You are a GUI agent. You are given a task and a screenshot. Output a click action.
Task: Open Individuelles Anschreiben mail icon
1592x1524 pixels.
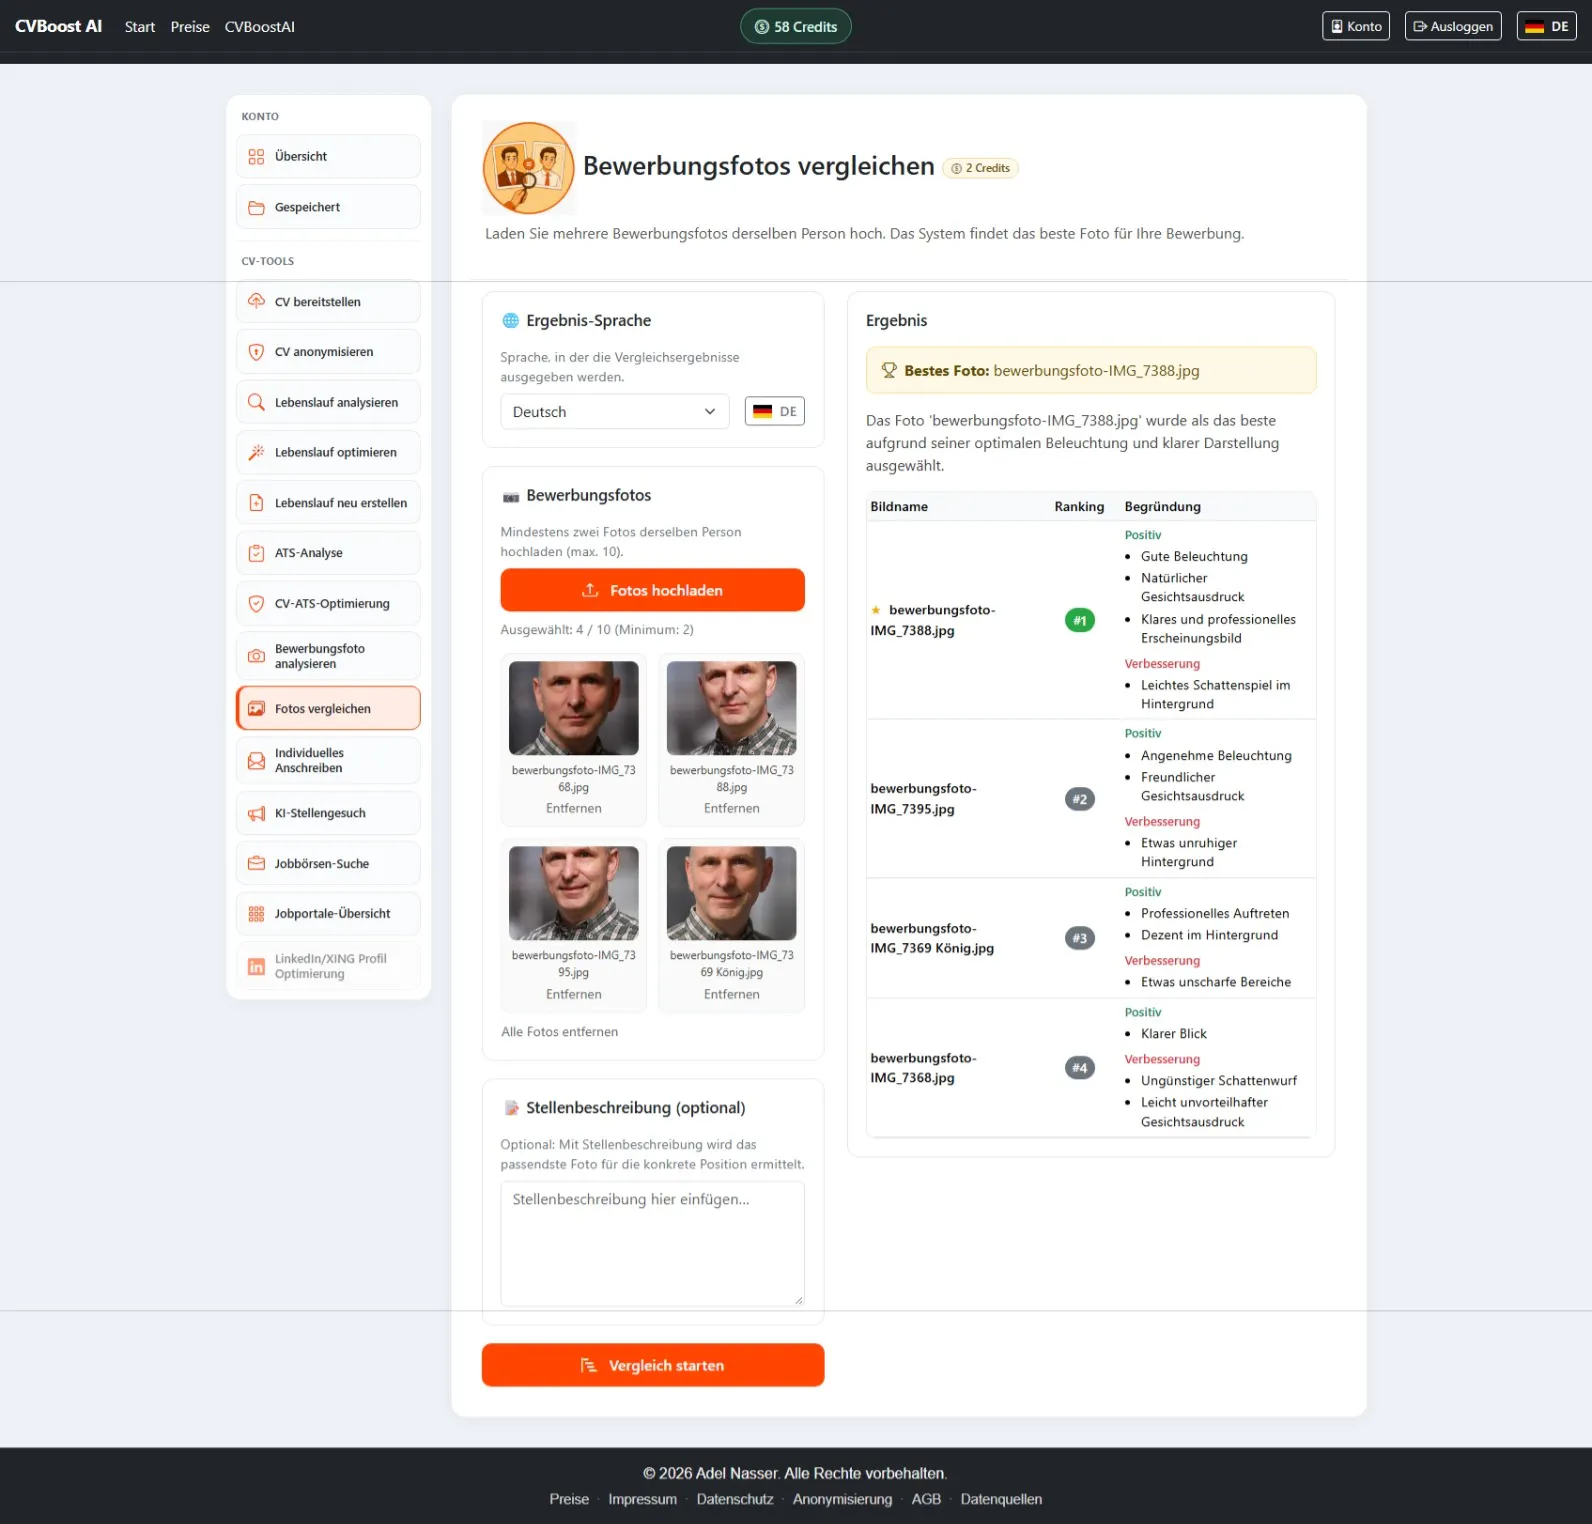point(256,761)
